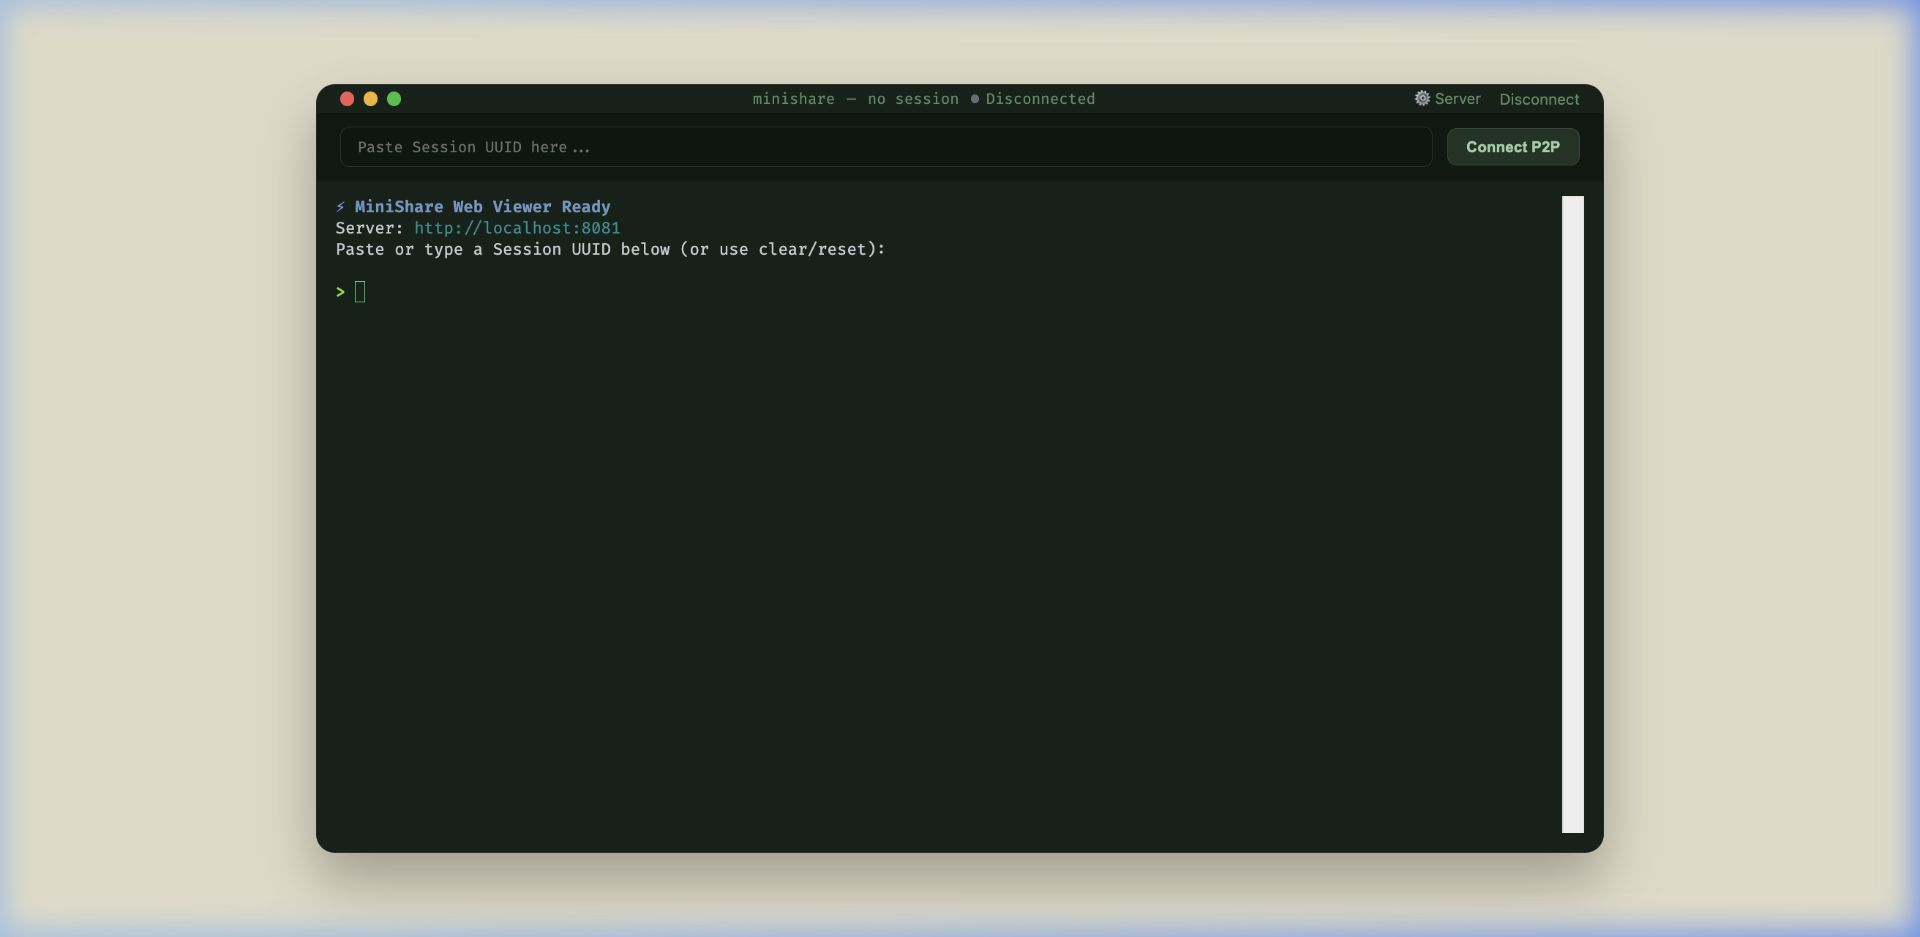1920x937 pixels.
Task: Click the Disconnected status indicator
Action: 1033,99
